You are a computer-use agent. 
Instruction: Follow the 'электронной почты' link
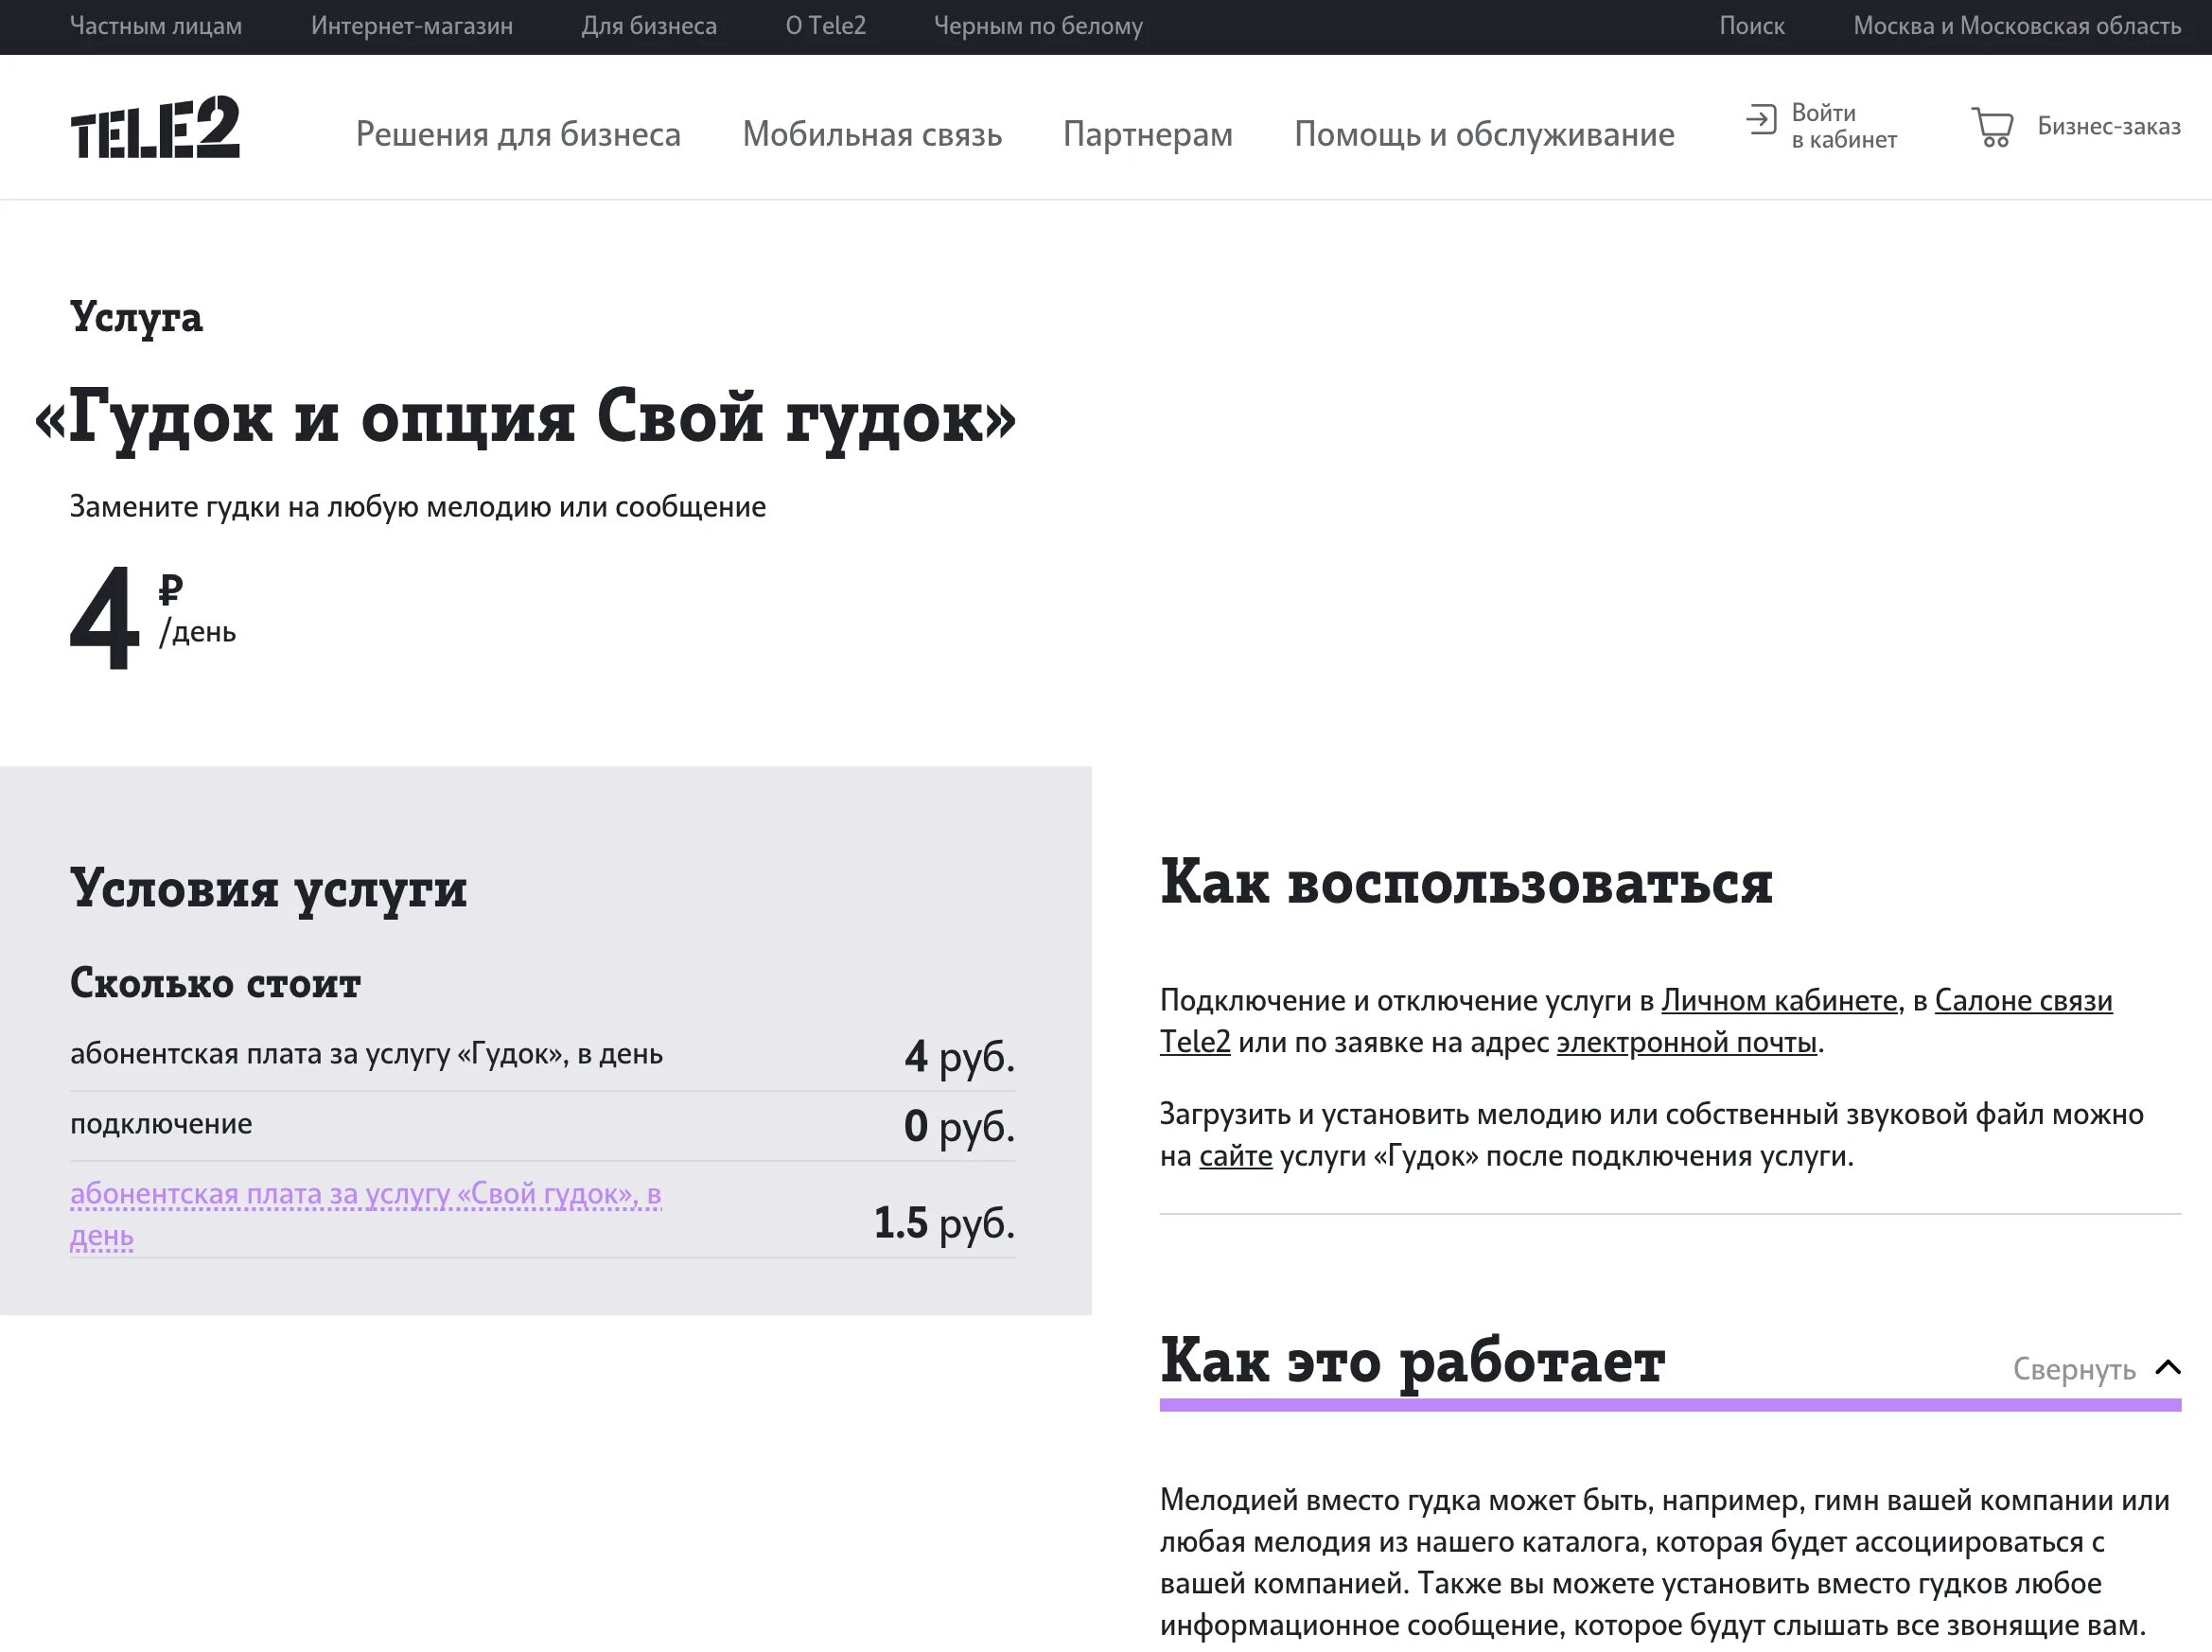pos(1686,1042)
